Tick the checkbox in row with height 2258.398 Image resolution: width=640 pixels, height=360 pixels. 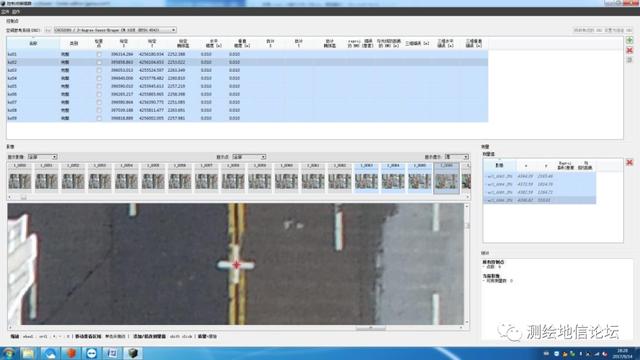click(x=99, y=94)
